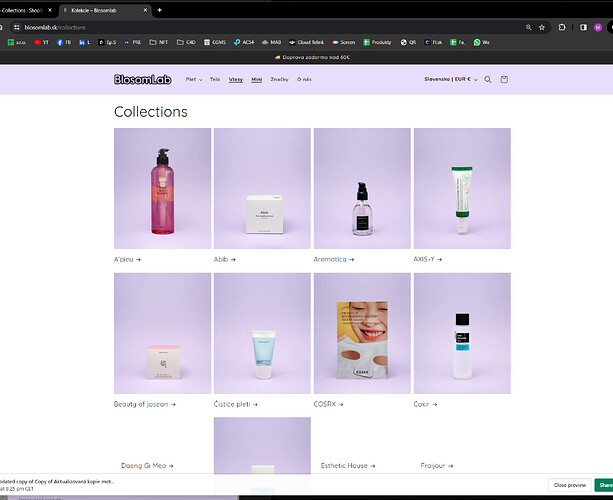Viewport: 613px width, 500px height.
Task: Open the Beauty of joseon collection link
Action: click(x=144, y=404)
